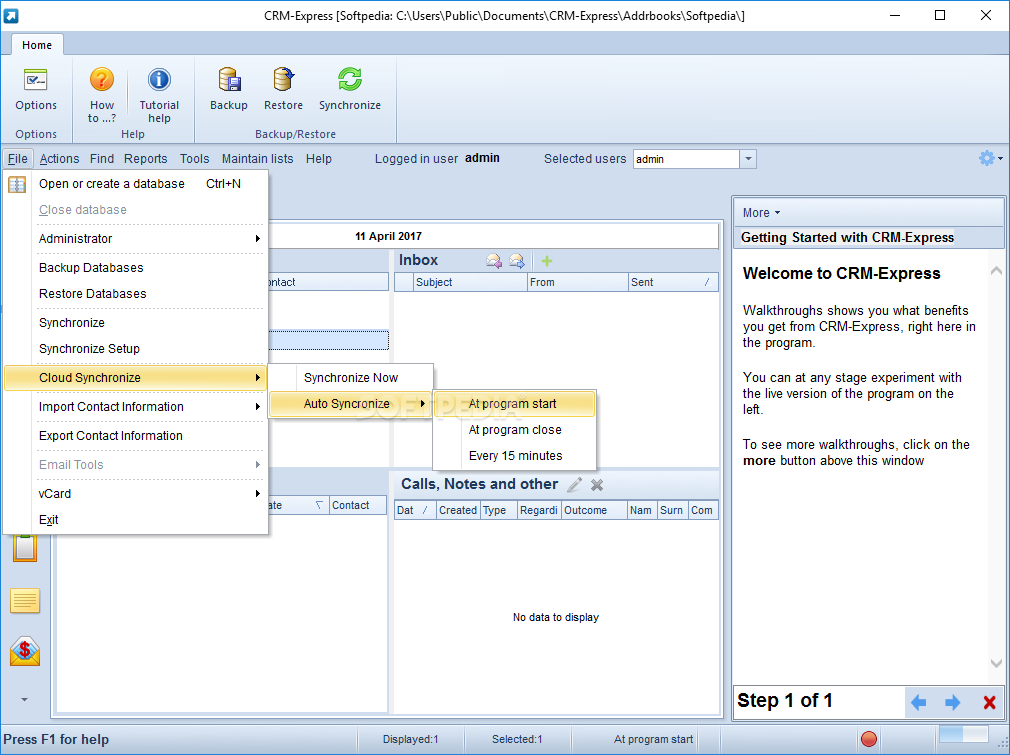The height and width of the screenshot is (755, 1010).
Task: Open the Cloud Synchronize submenu
Action: 136,378
